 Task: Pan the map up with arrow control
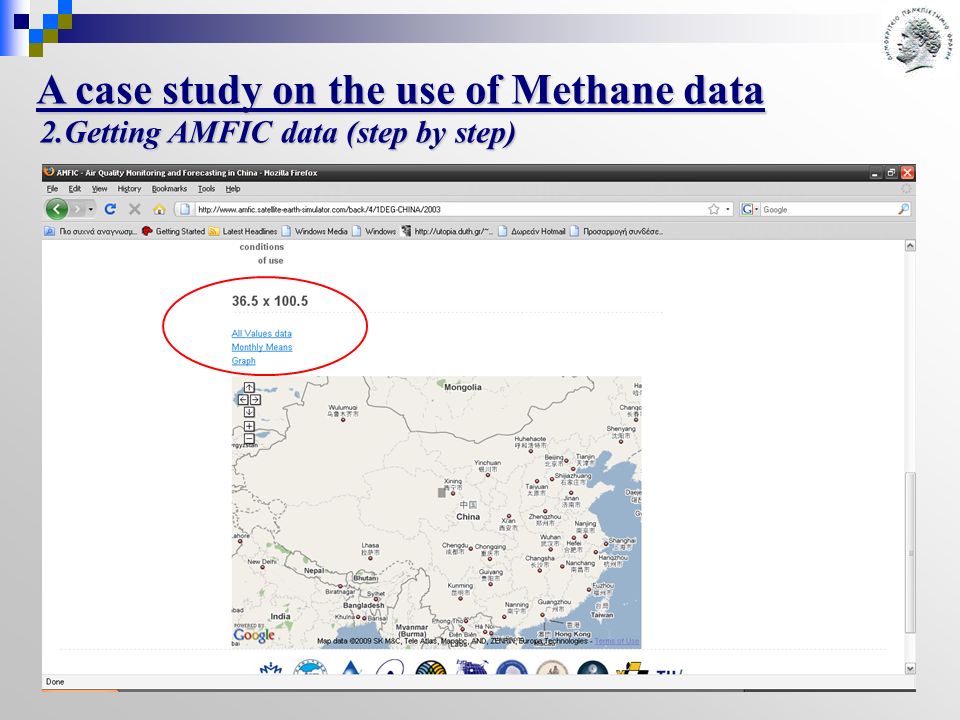click(x=249, y=388)
